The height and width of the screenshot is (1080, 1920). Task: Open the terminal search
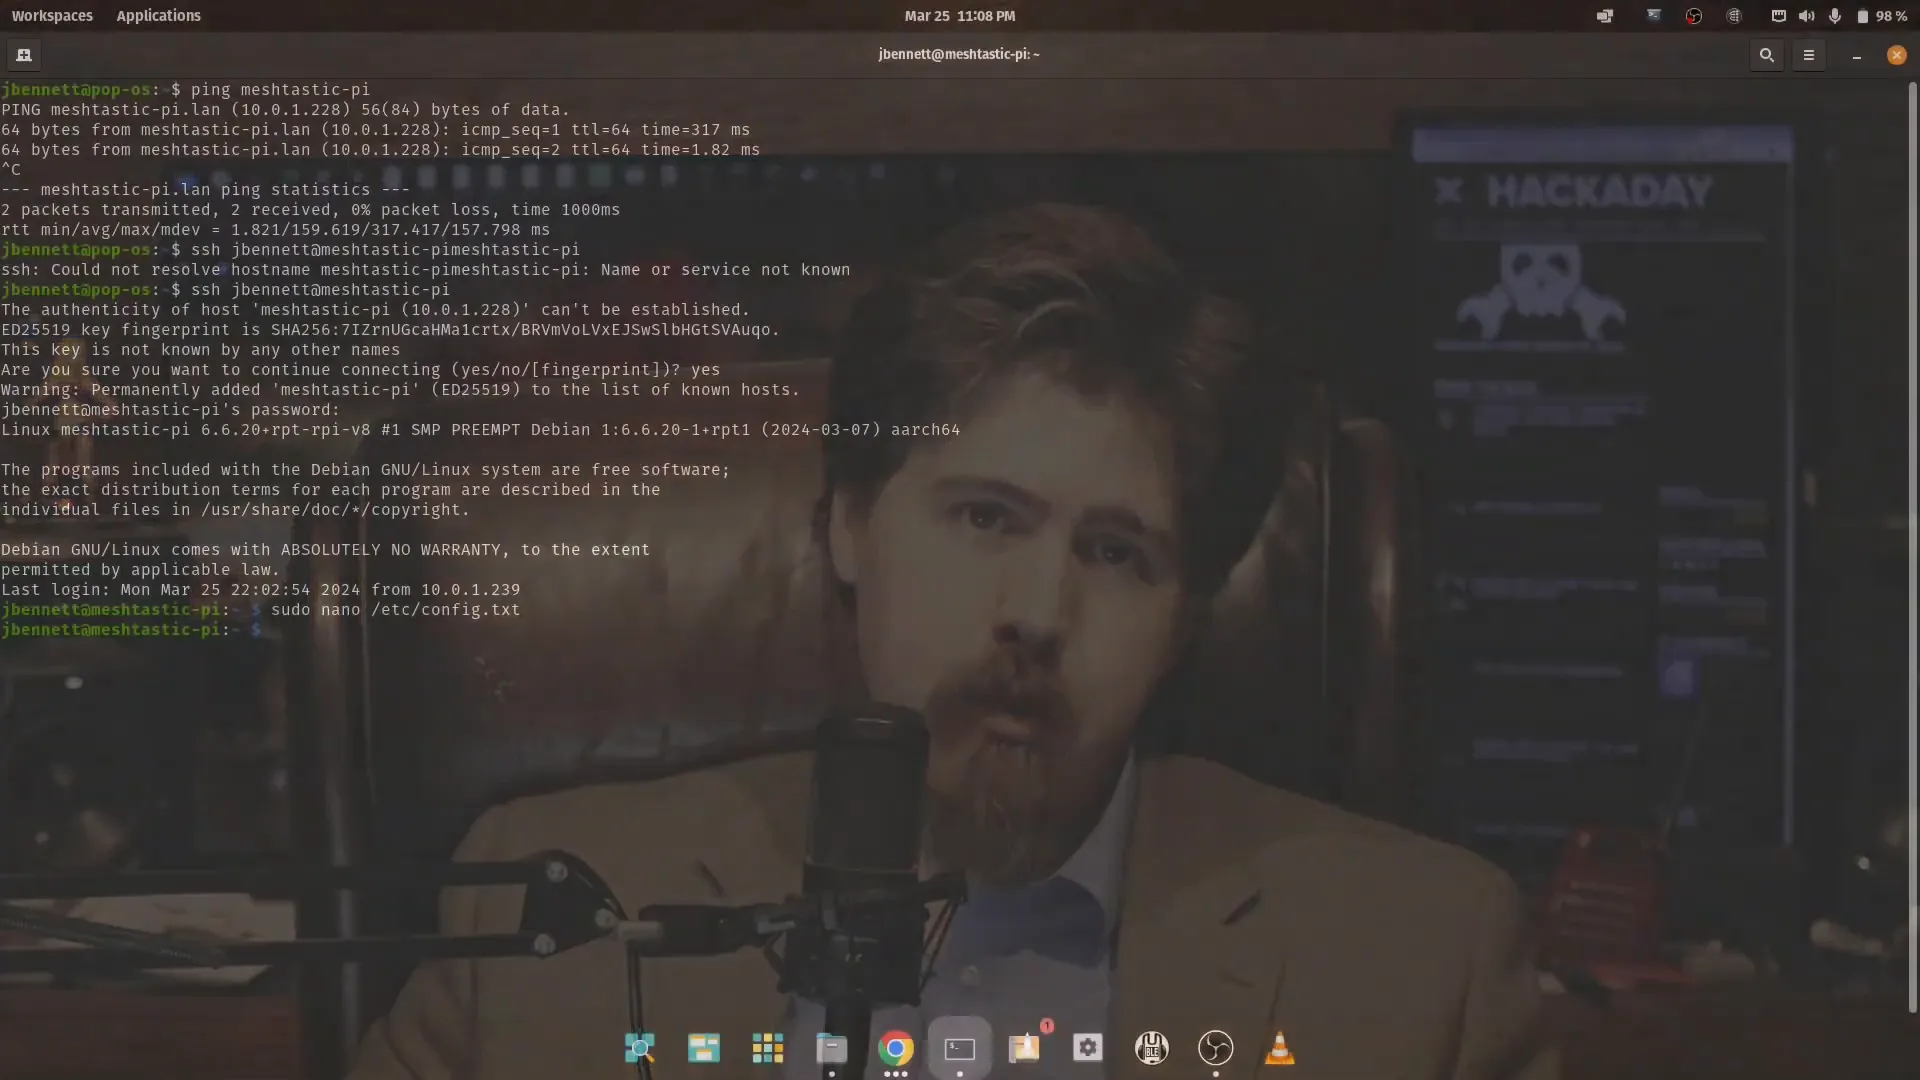point(1767,55)
